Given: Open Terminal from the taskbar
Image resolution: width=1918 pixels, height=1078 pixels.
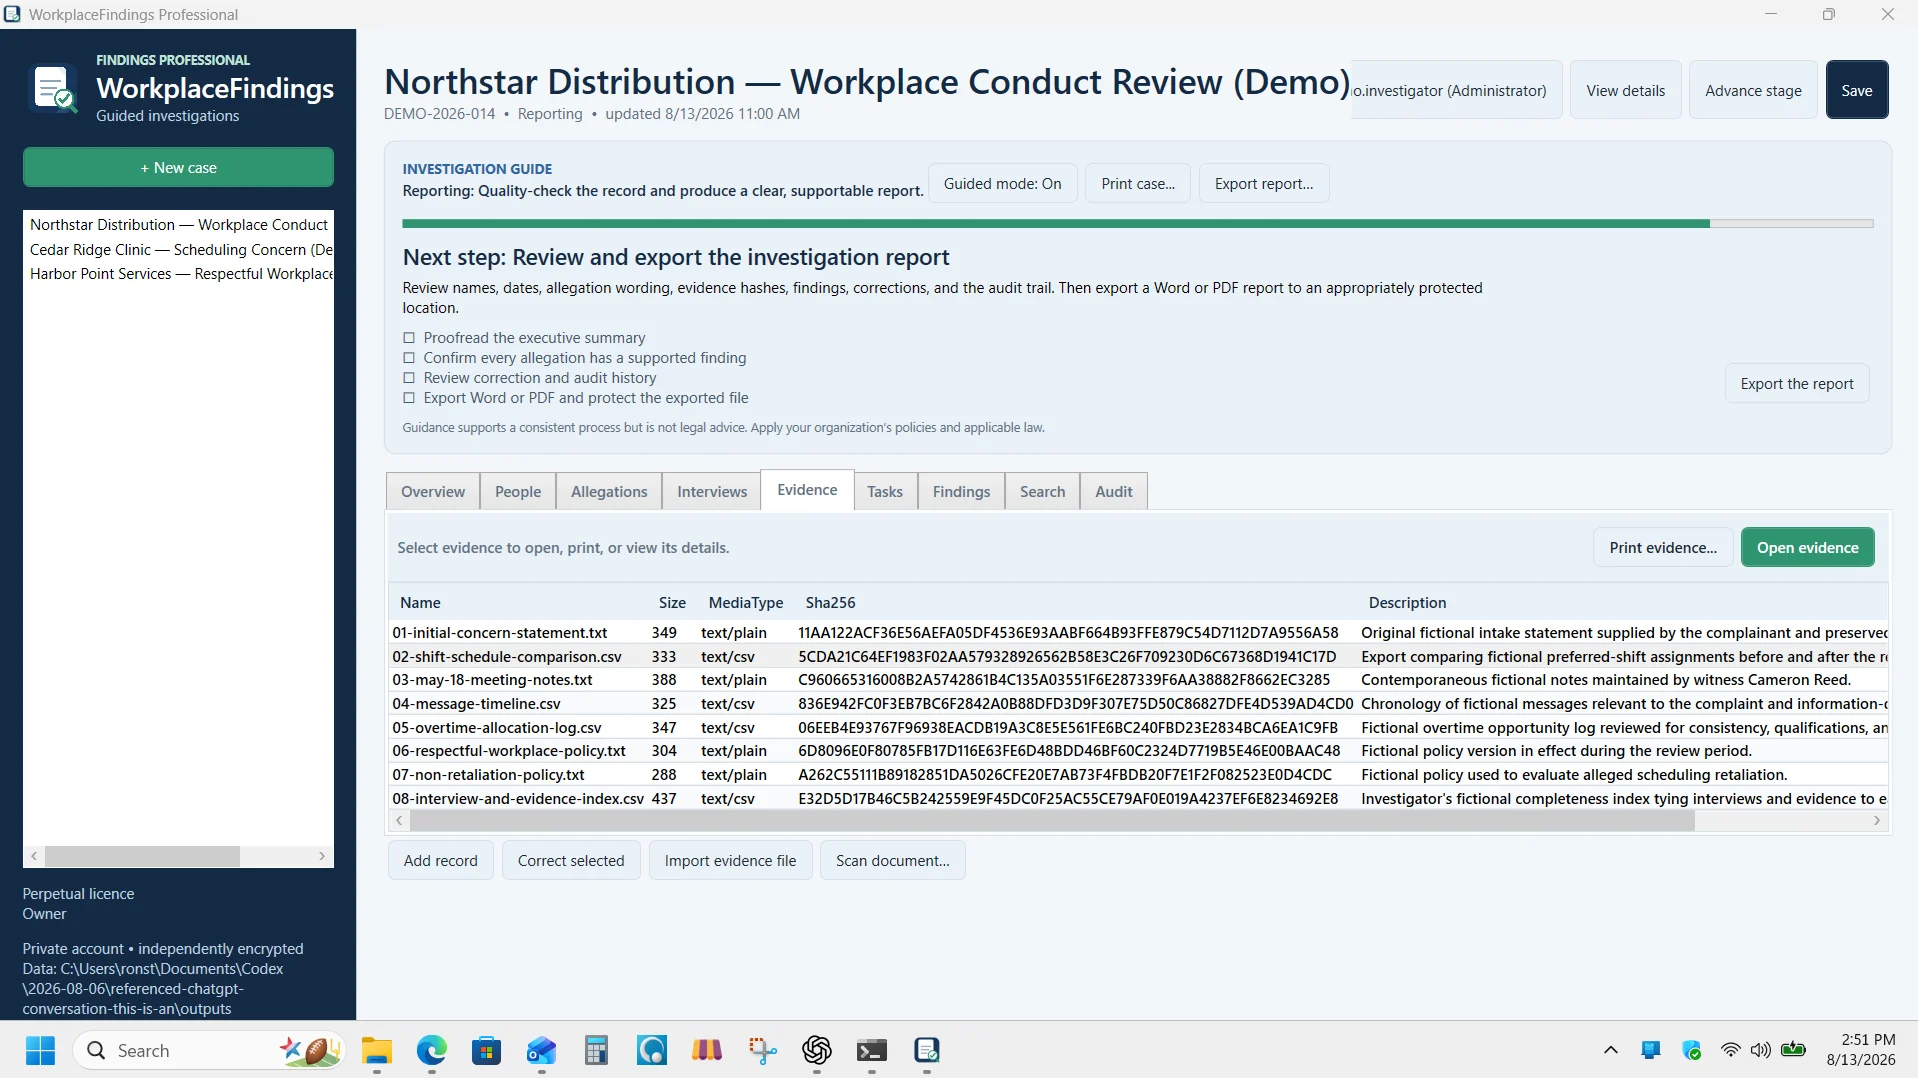Looking at the screenshot, I should point(872,1050).
